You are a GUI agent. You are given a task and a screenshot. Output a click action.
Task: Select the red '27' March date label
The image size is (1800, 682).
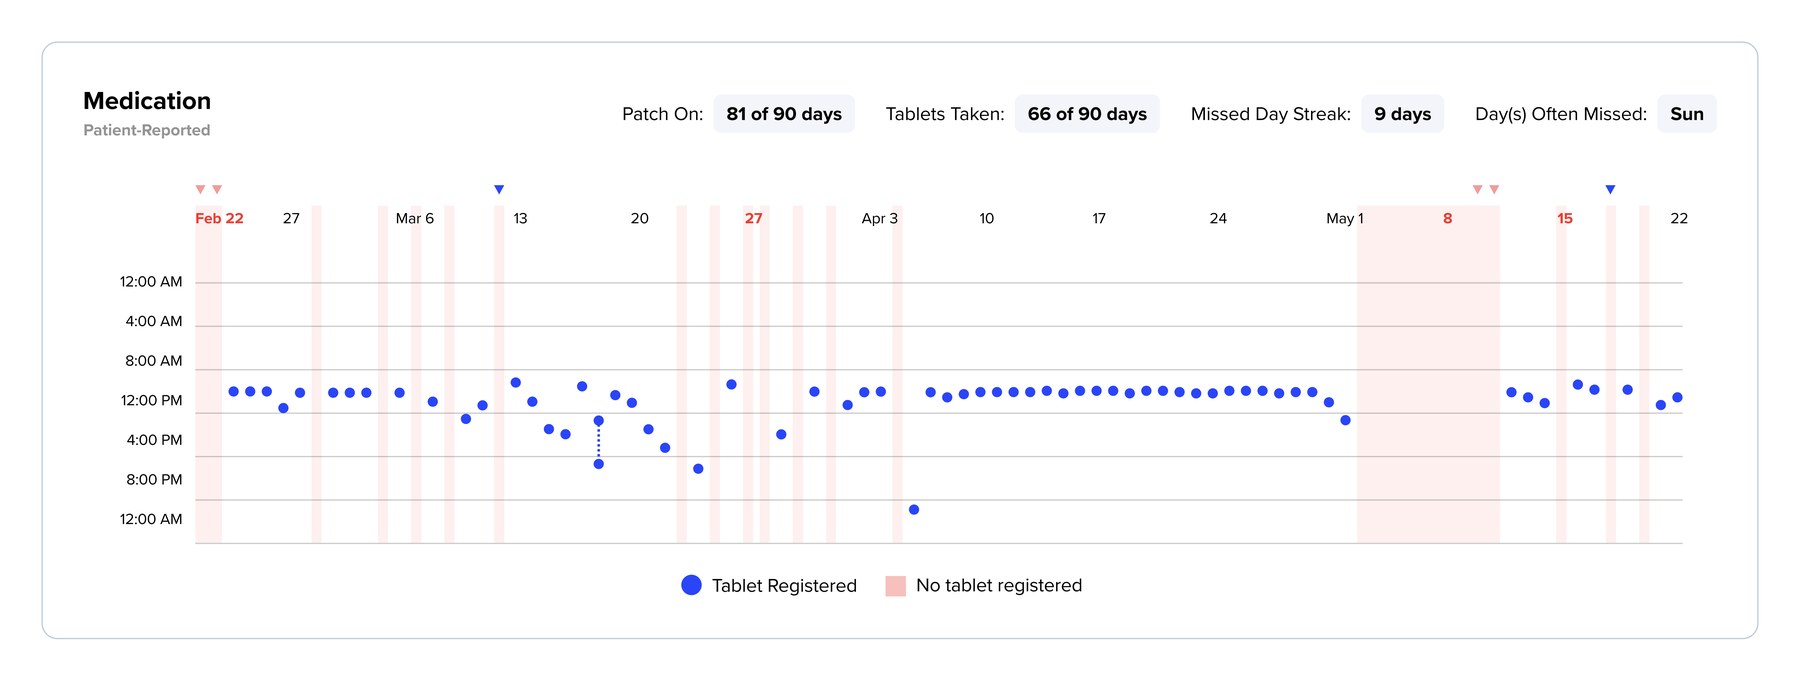754,218
